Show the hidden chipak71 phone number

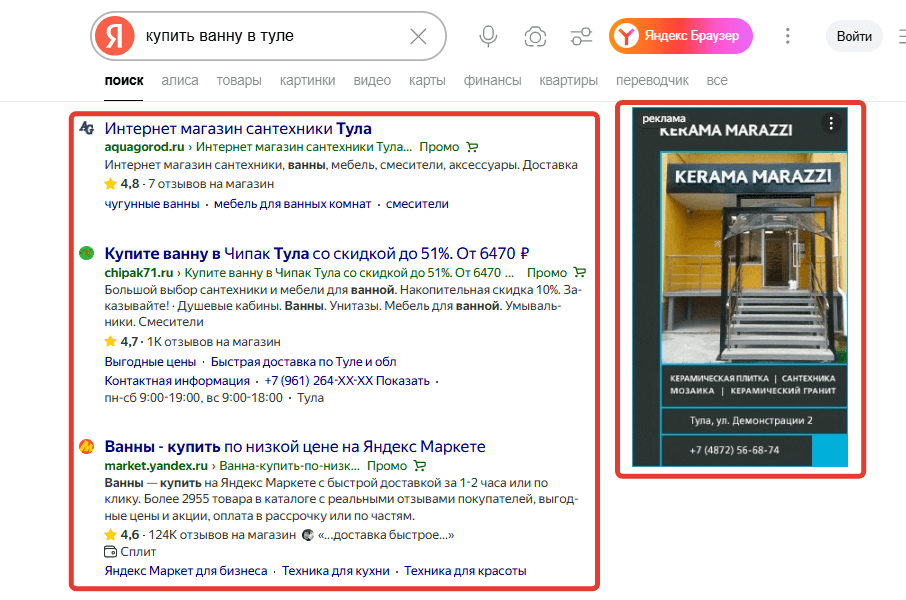(x=405, y=381)
